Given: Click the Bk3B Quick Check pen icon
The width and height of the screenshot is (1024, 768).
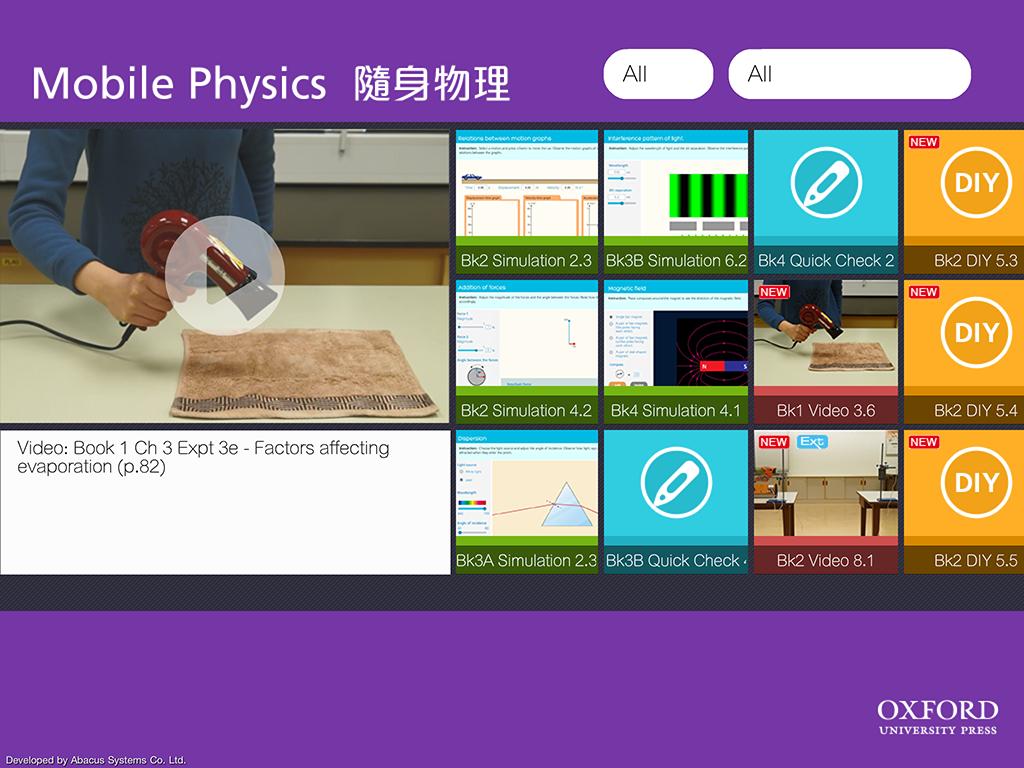Looking at the screenshot, I should click(676, 483).
